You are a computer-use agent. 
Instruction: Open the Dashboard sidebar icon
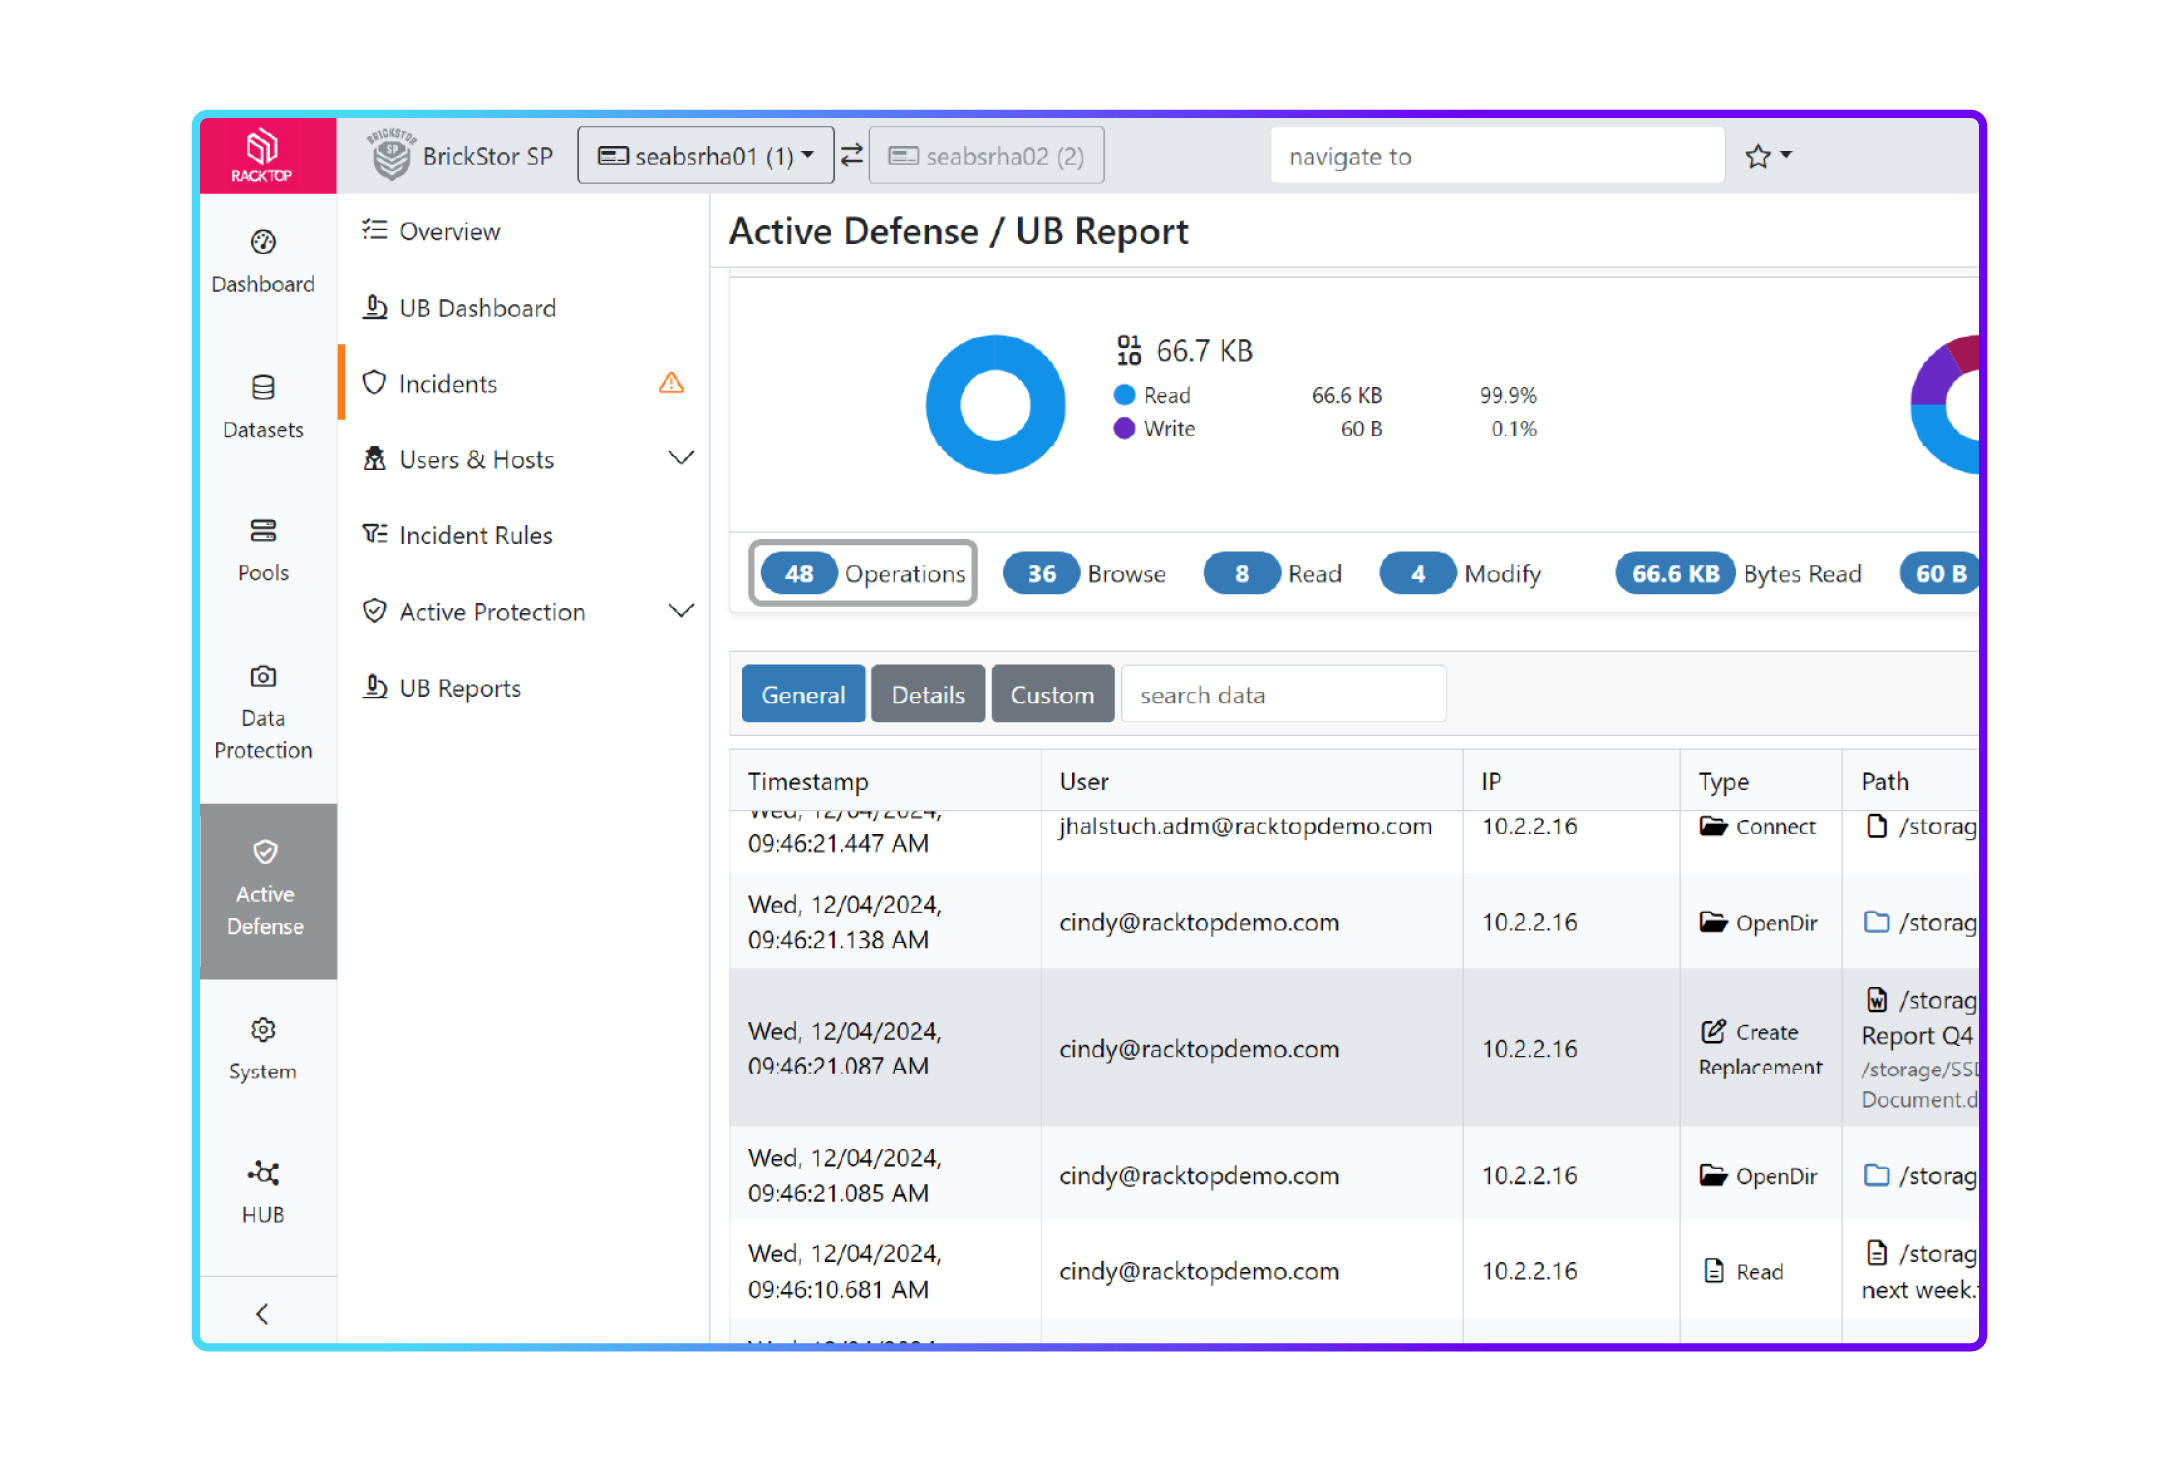[263, 242]
